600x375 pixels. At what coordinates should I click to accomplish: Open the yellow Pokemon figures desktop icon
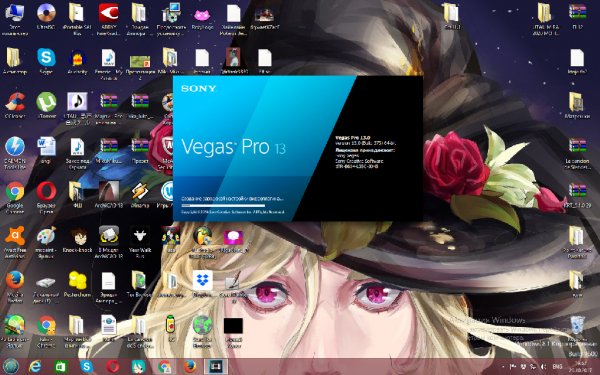[78, 280]
